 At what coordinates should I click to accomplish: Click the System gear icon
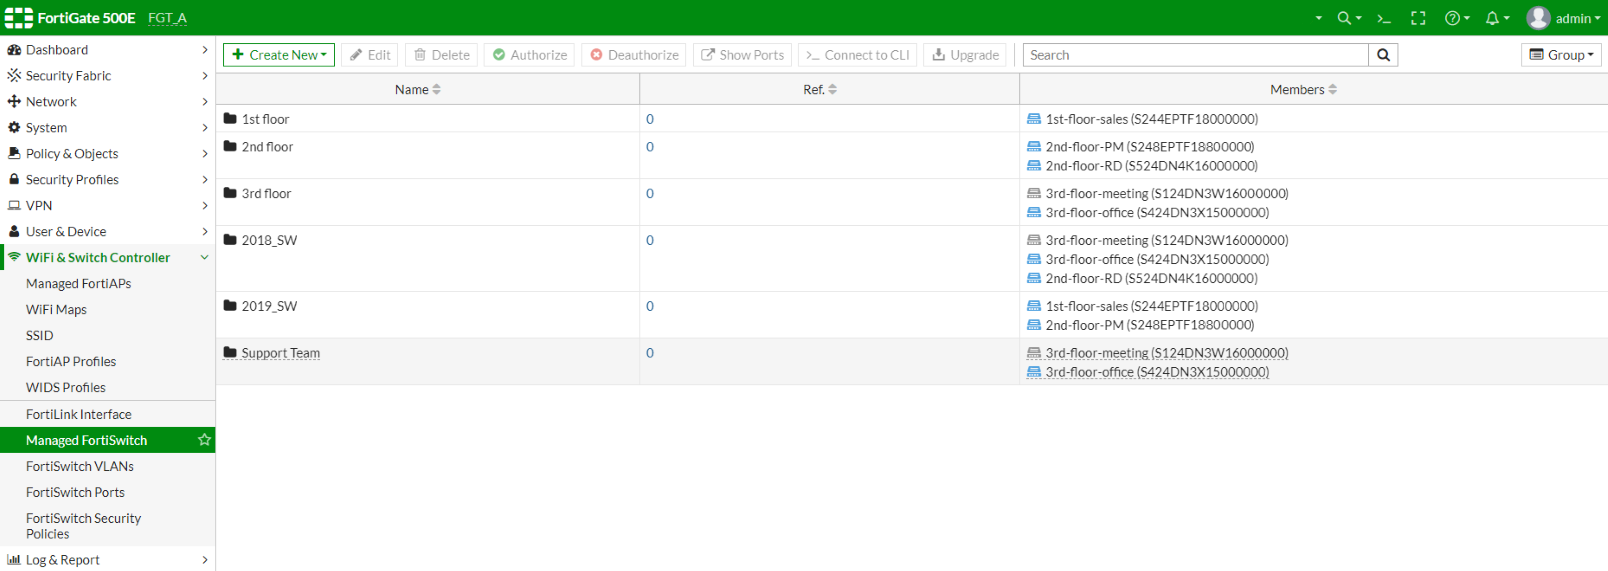(14, 127)
